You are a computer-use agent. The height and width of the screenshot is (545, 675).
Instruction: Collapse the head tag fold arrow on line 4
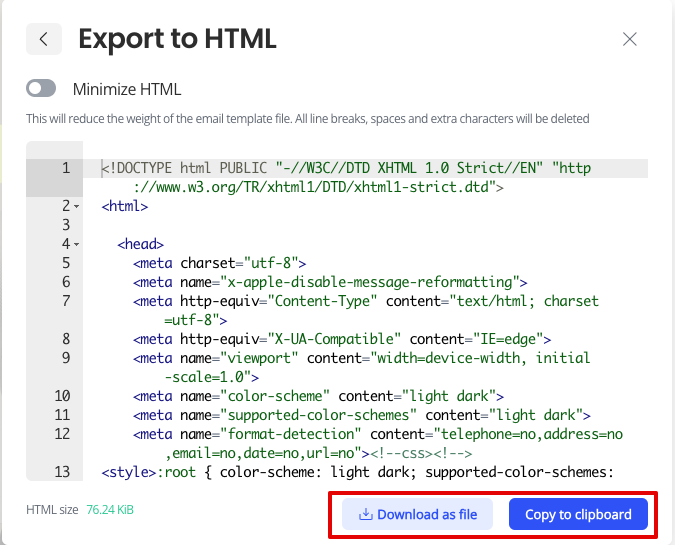coord(77,245)
